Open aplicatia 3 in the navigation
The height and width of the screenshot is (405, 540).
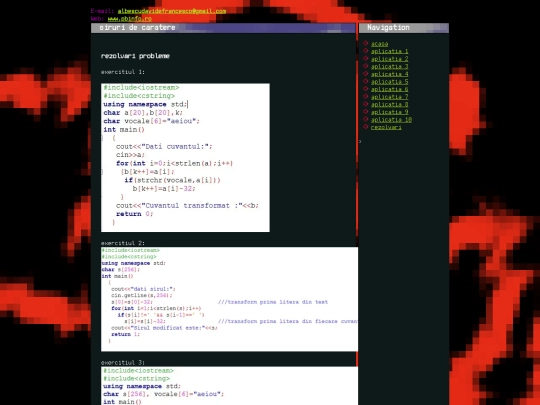(390, 66)
